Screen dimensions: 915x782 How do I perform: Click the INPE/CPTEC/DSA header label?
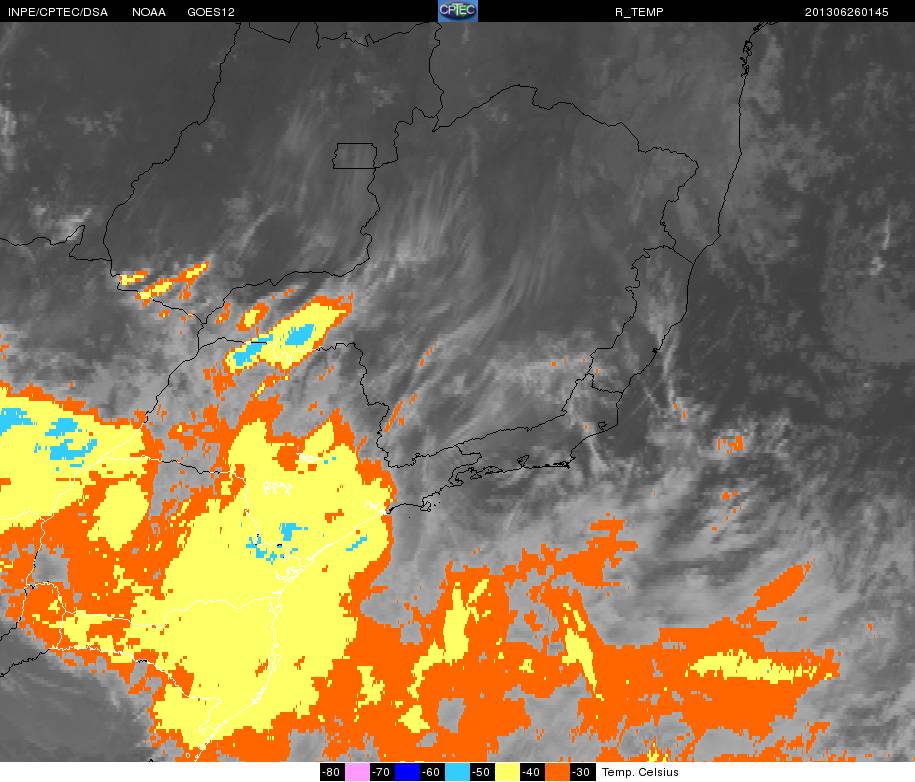[58, 12]
